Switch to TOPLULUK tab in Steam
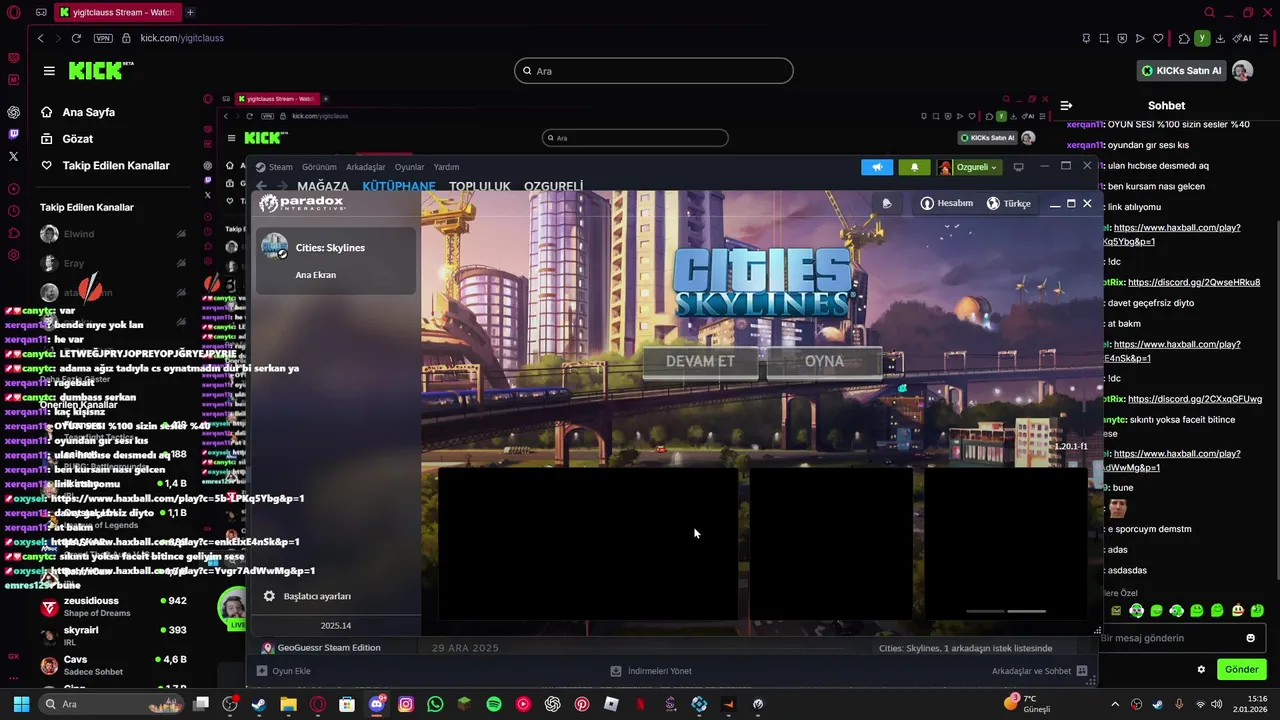Viewport: 1280px width, 720px height. [479, 186]
